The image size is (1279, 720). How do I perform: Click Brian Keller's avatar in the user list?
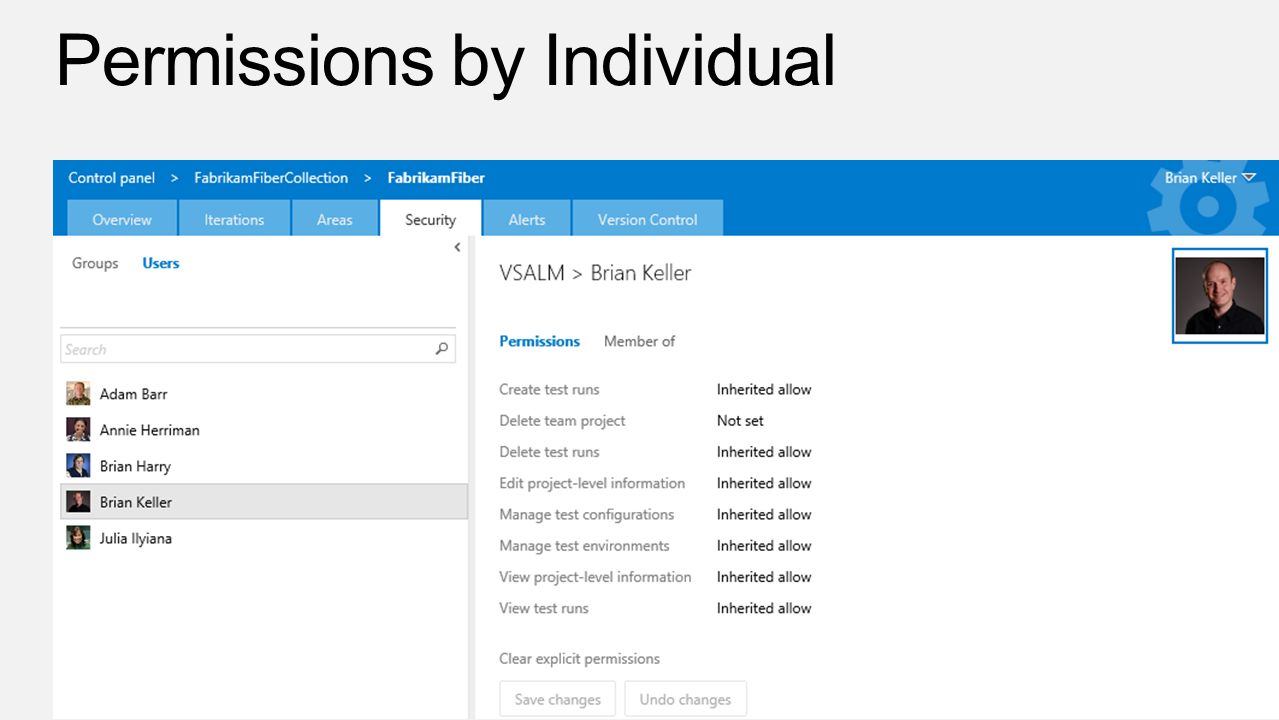pos(78,502)
